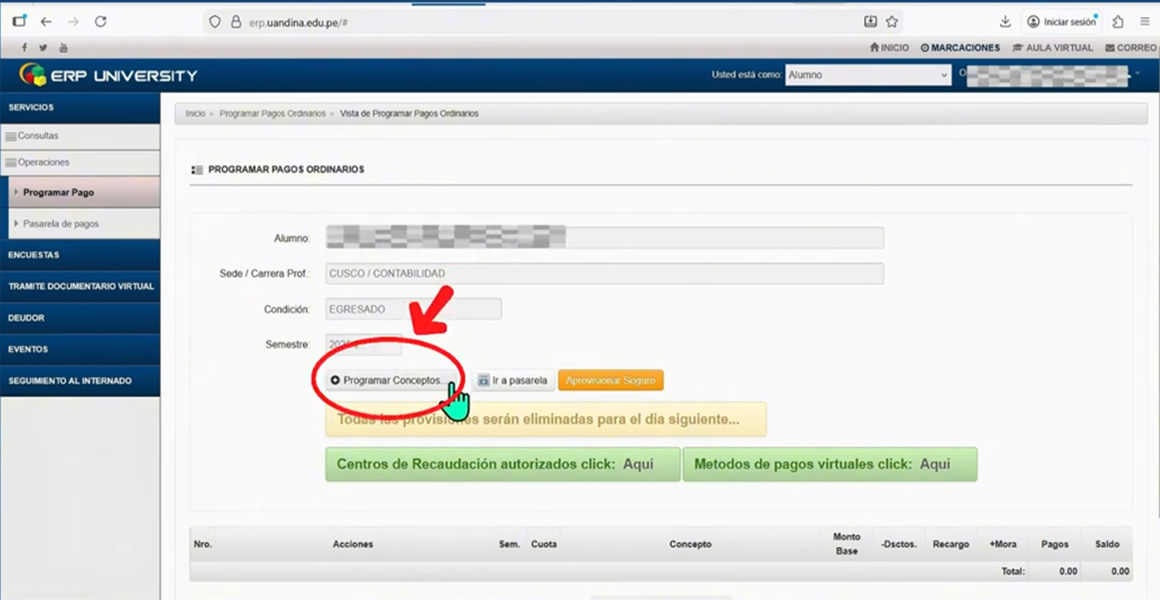Open the Twitter icon above the sidebar
Screen dimensions: 1160x600
pyautogui.click(x=42, y=47)
